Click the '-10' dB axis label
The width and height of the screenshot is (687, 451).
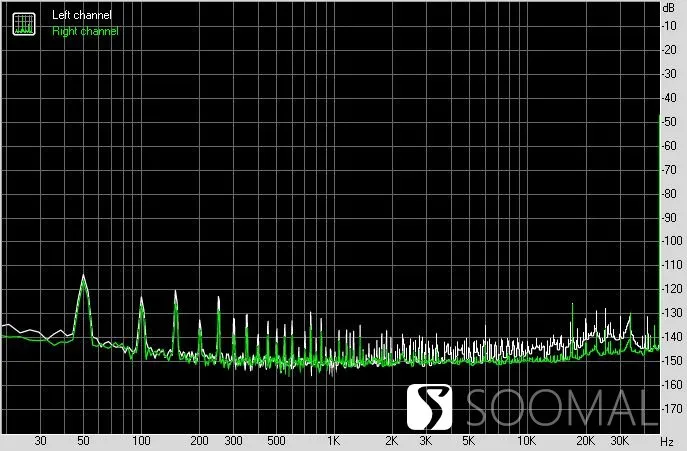pos(669,26)
